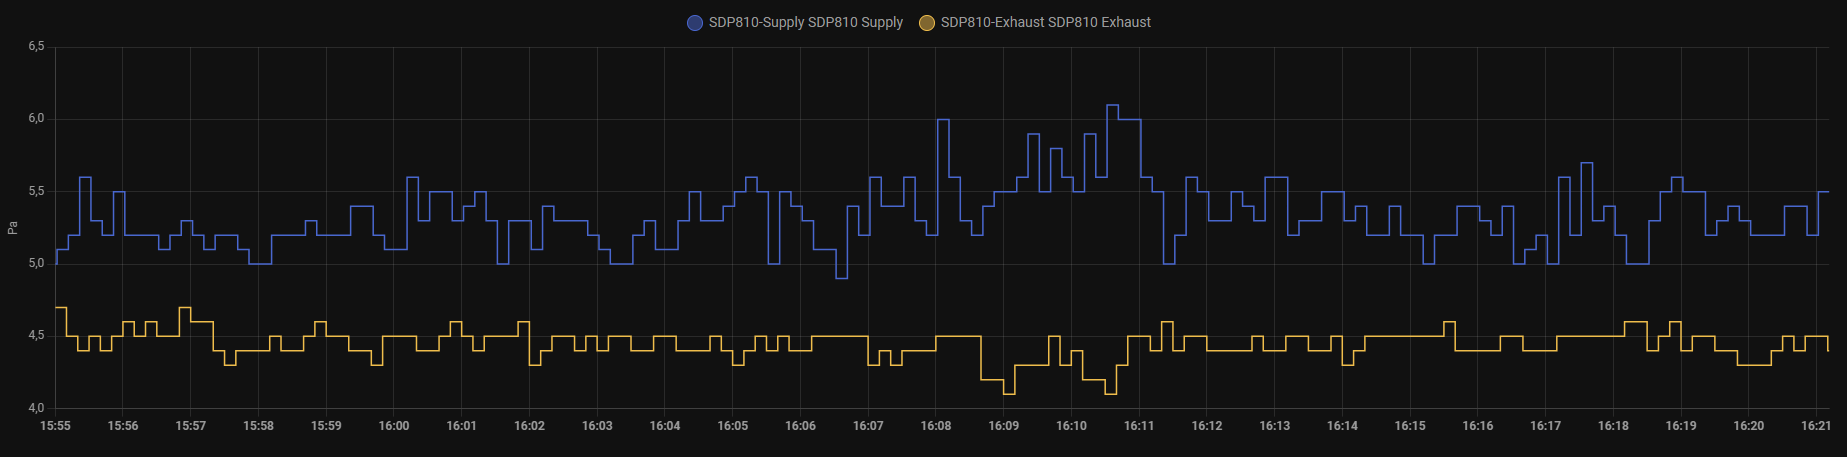1847x457 pixels.
Task: Click the 6,0 value on the Pa axis
Action: [37, 118]
